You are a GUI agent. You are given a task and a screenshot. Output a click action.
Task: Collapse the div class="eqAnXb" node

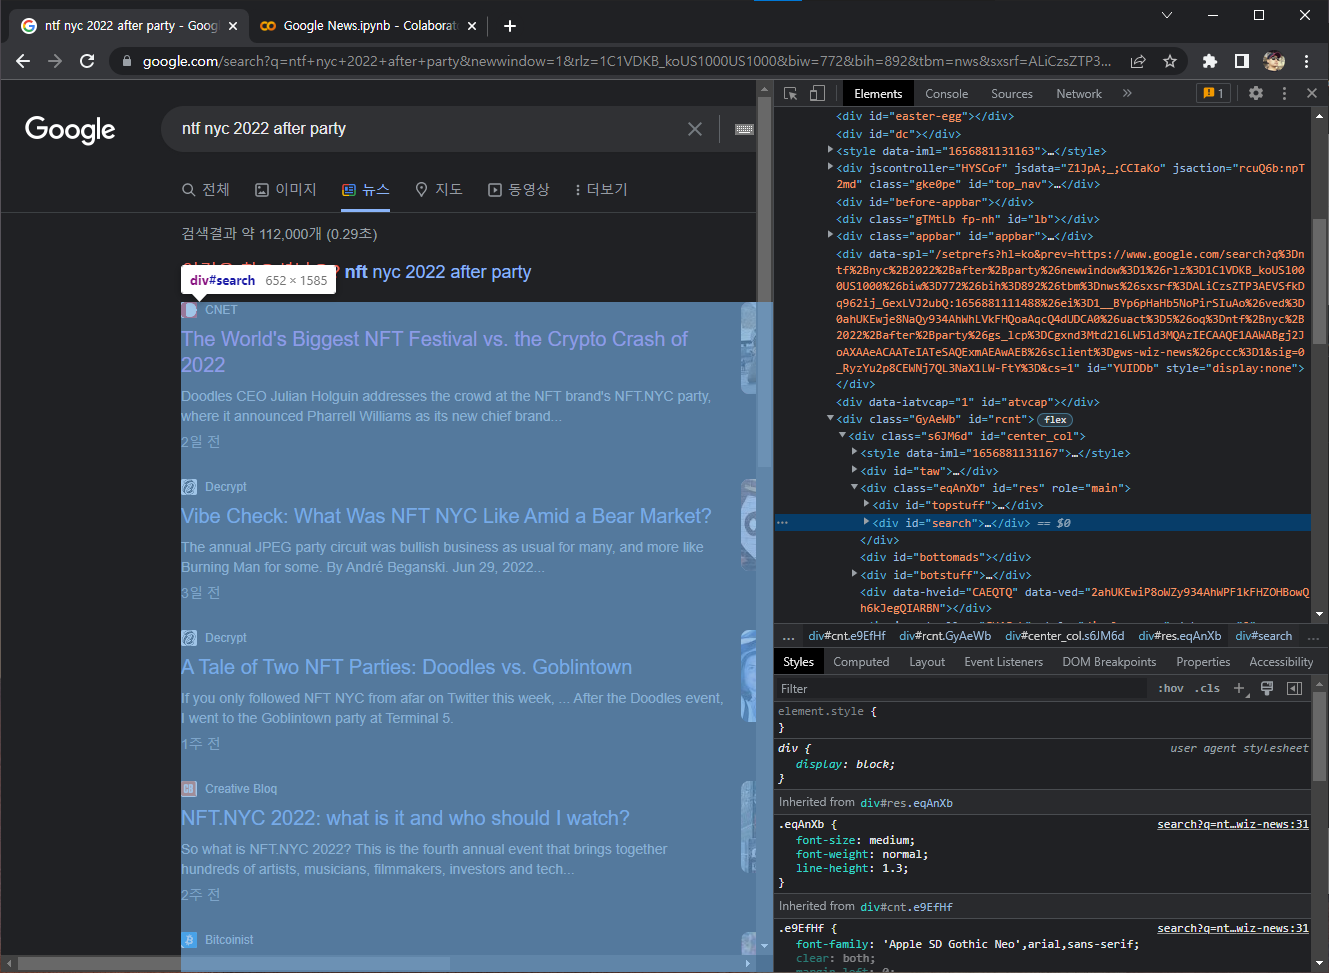[855, 488]
